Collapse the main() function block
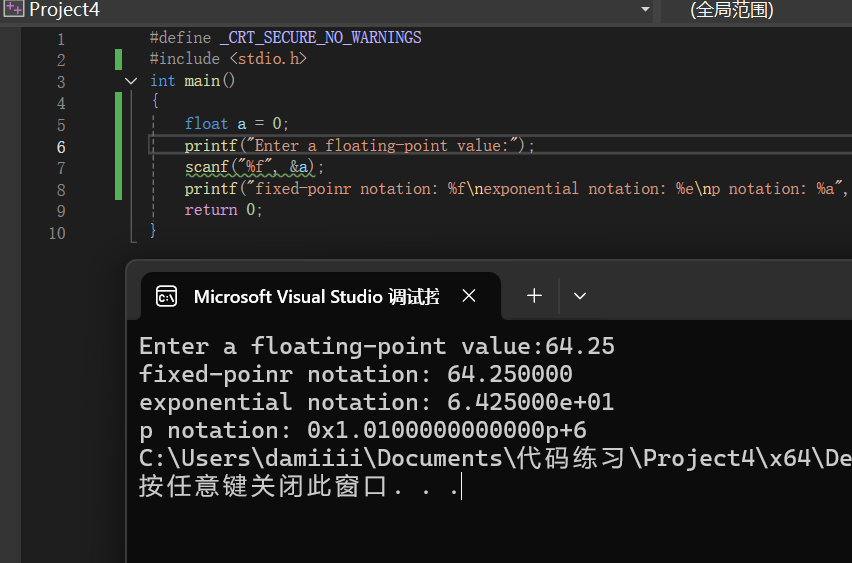The width and height of the screenshot is (852, 563). click(131, 81)
